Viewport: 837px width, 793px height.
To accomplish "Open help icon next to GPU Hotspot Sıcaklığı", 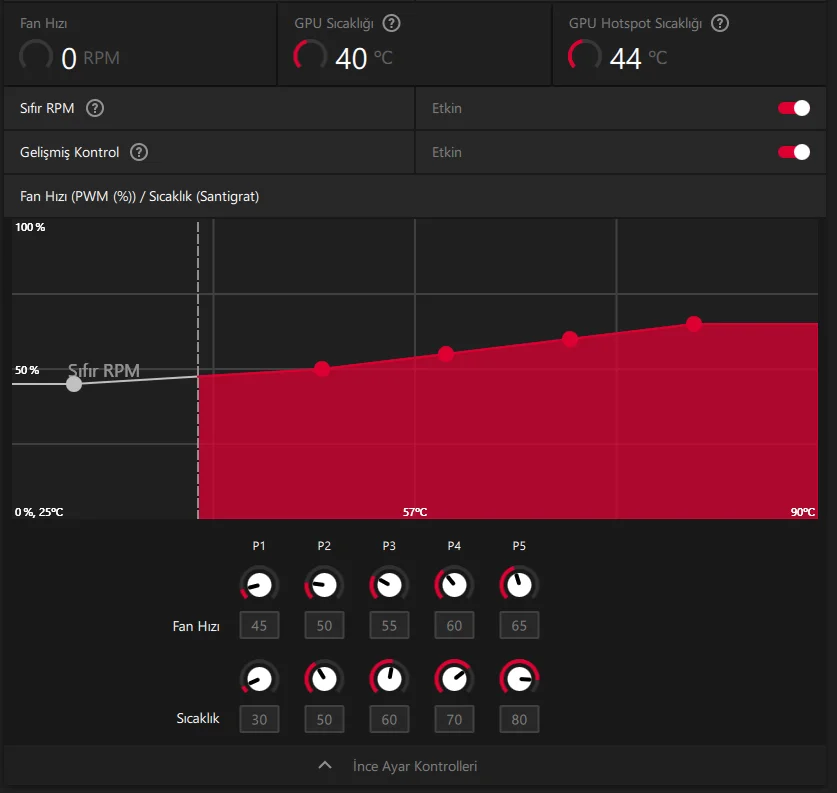I will click(720, 23).
